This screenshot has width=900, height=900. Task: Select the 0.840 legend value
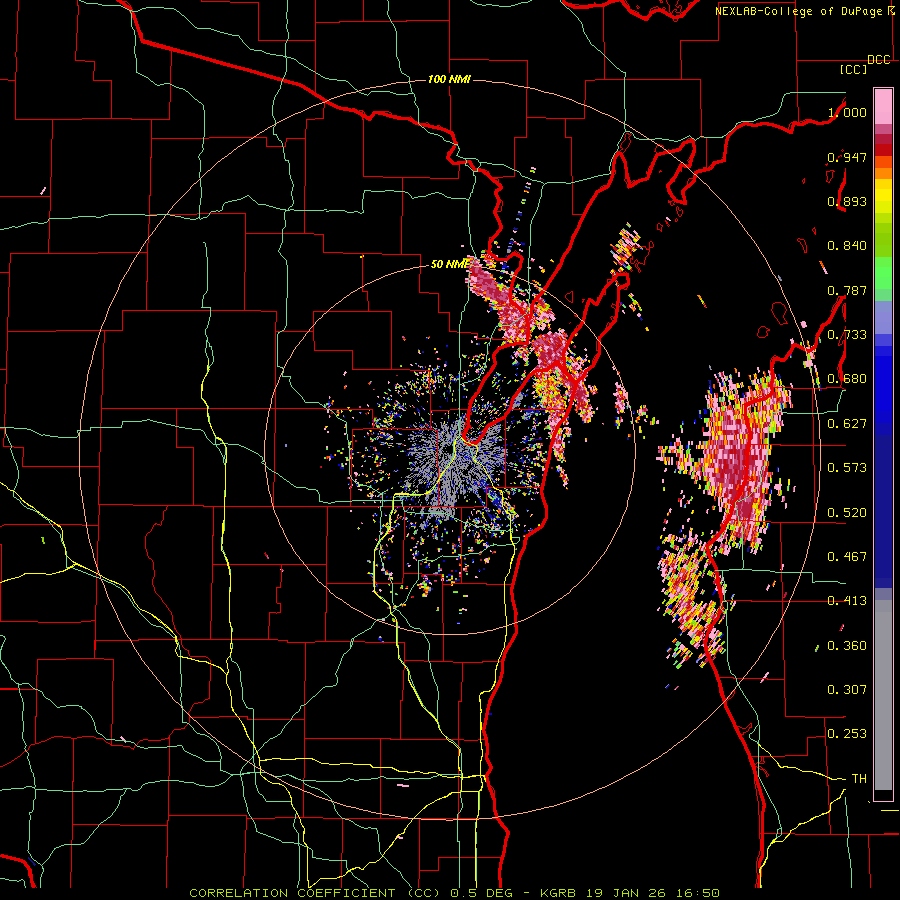click(x=847, y=246)
